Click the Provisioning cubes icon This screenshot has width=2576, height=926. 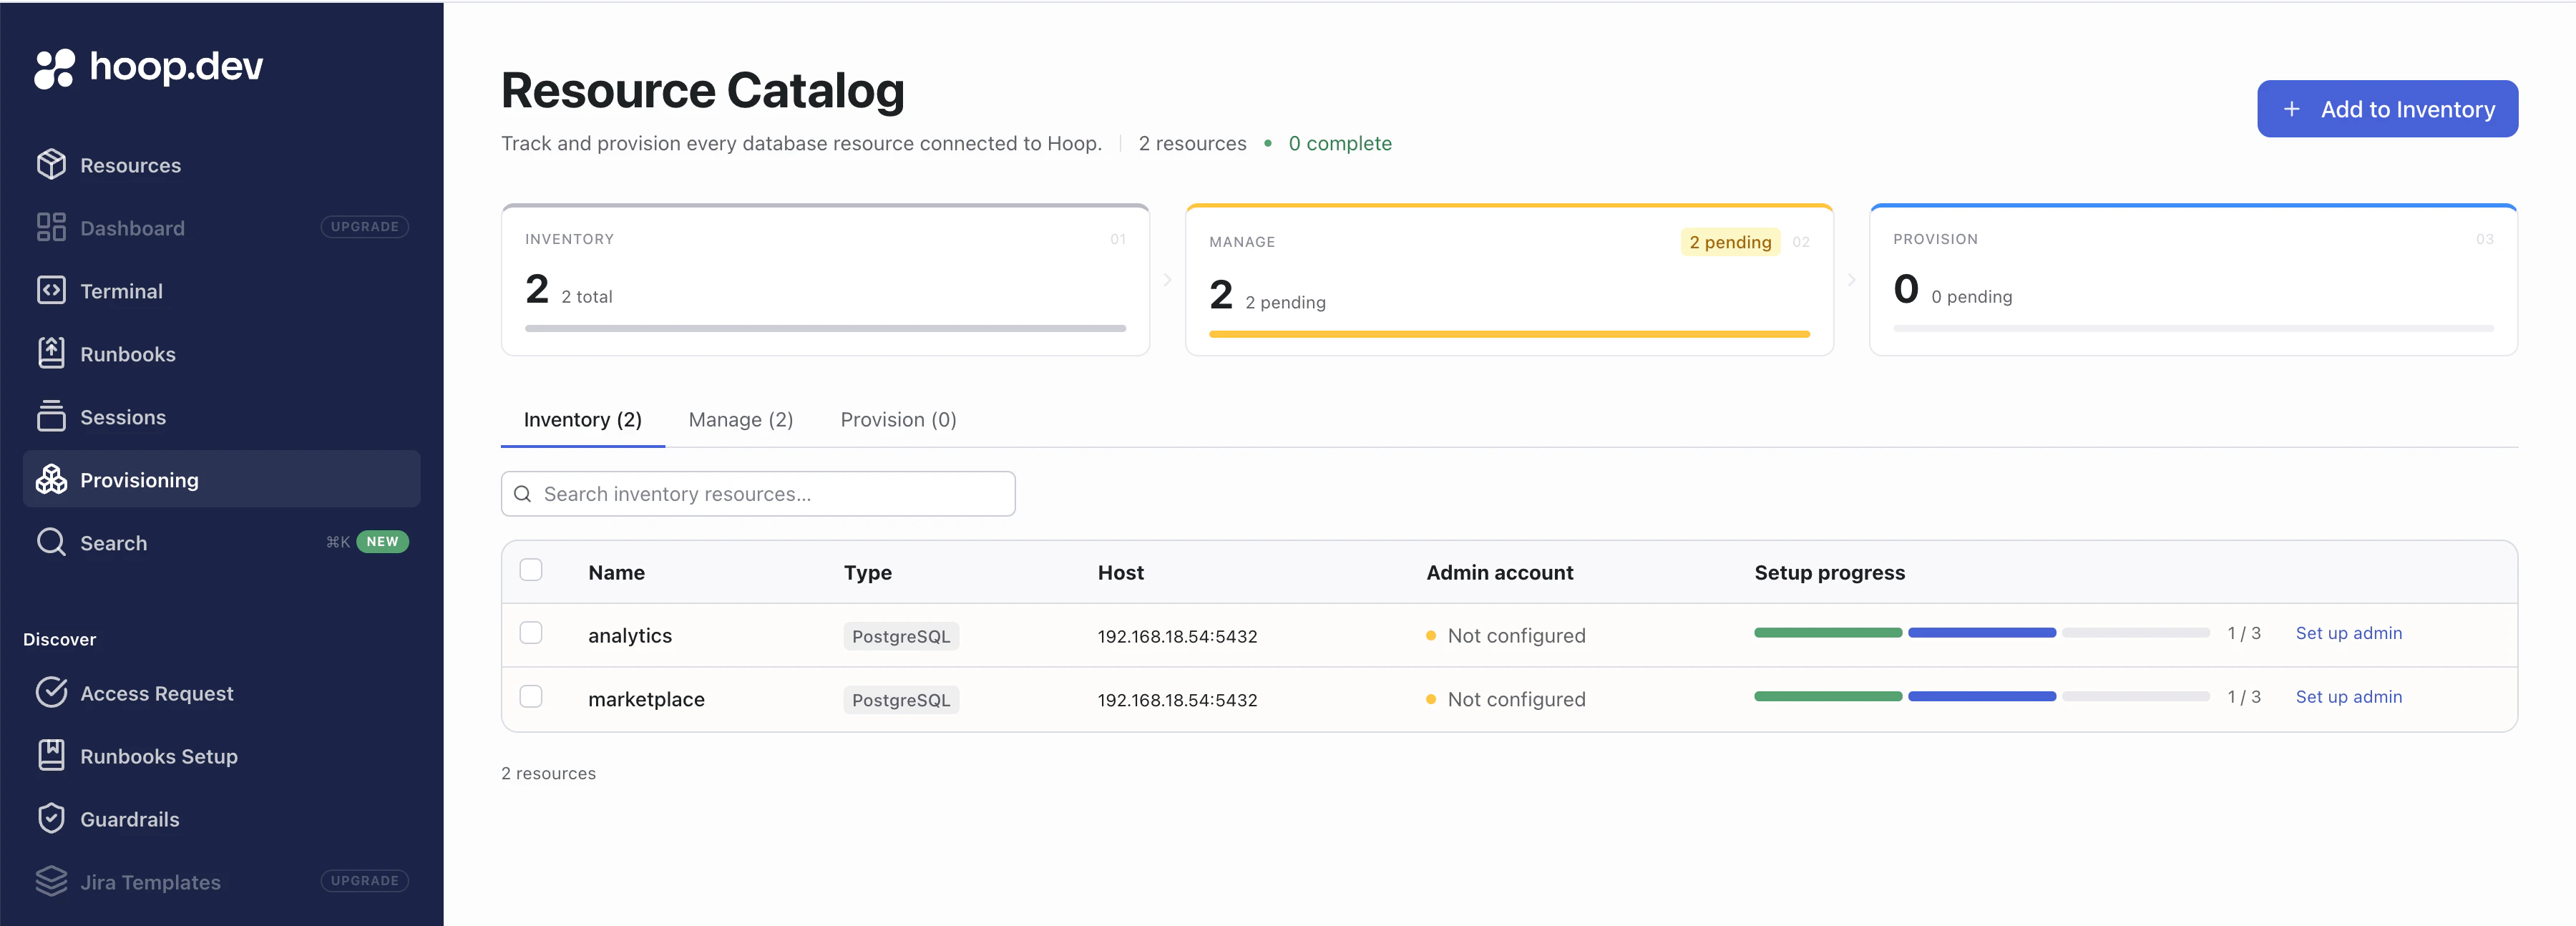pos(51,479)
